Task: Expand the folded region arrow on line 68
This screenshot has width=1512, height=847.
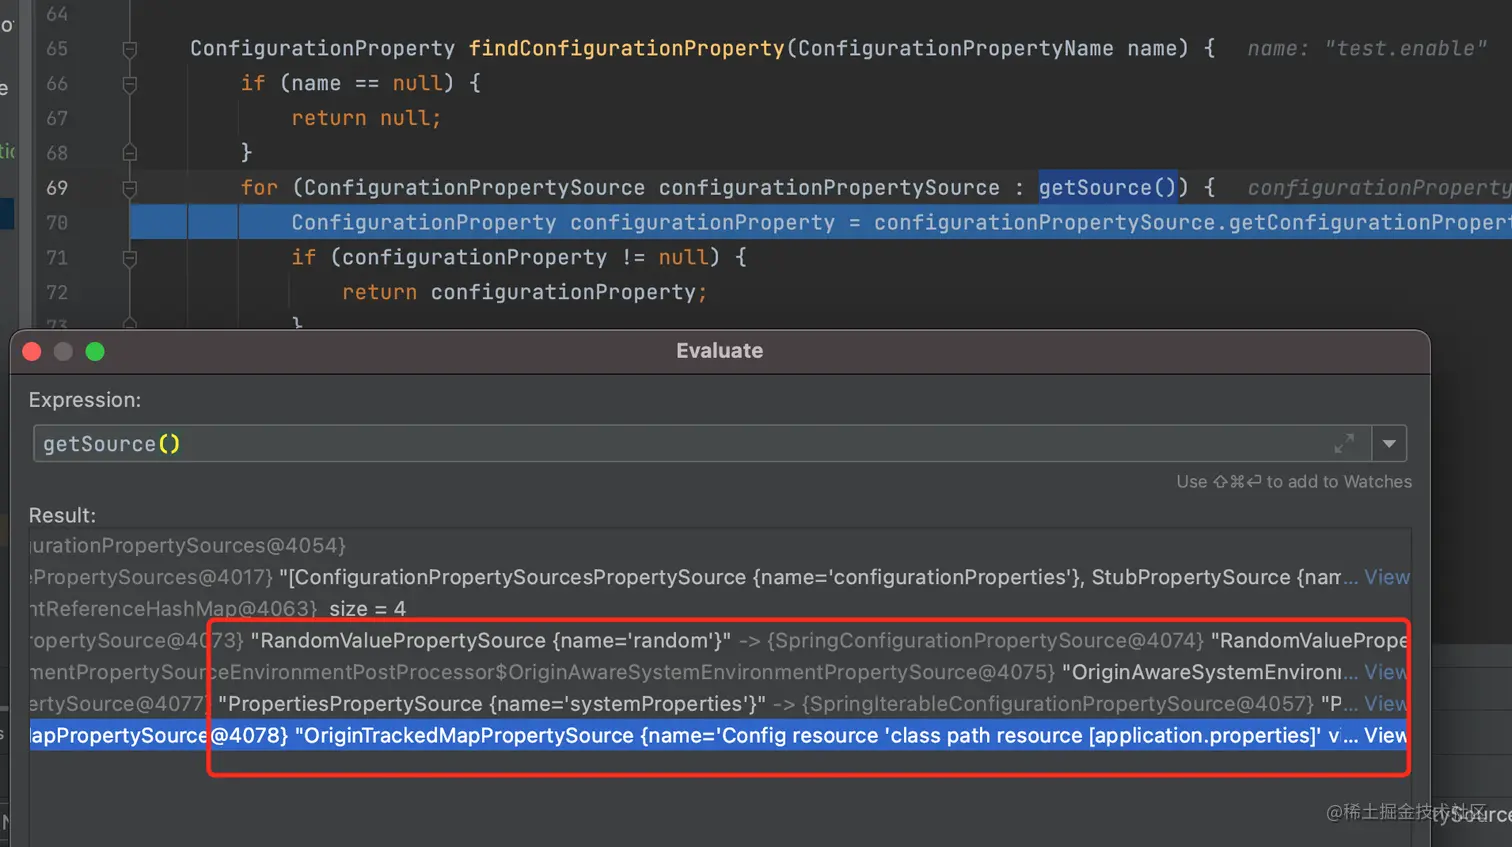Action: (129, 152)
